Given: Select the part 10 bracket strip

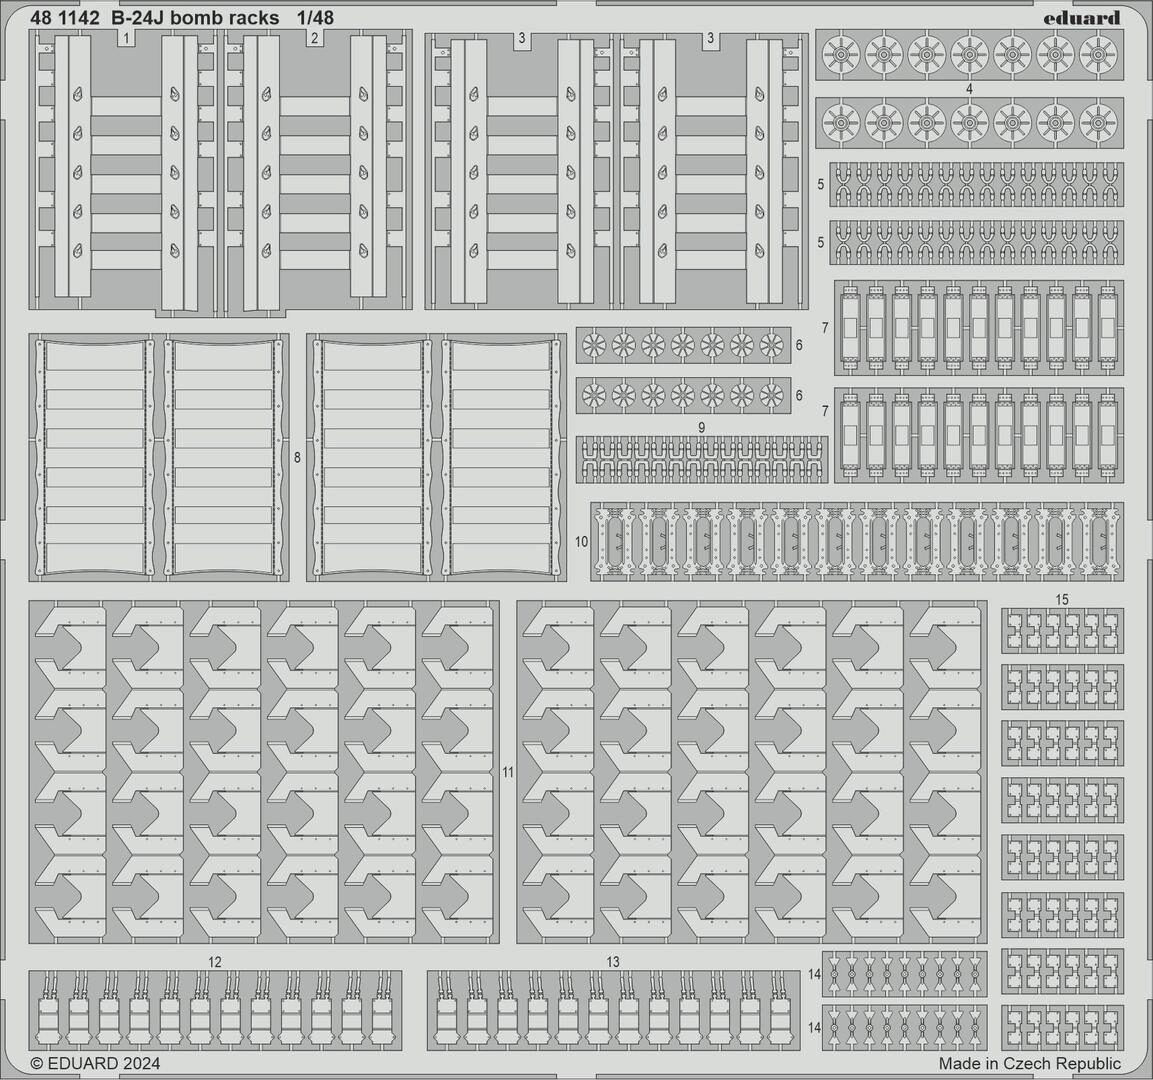Looking at the screenshot, I should (856, 541).
